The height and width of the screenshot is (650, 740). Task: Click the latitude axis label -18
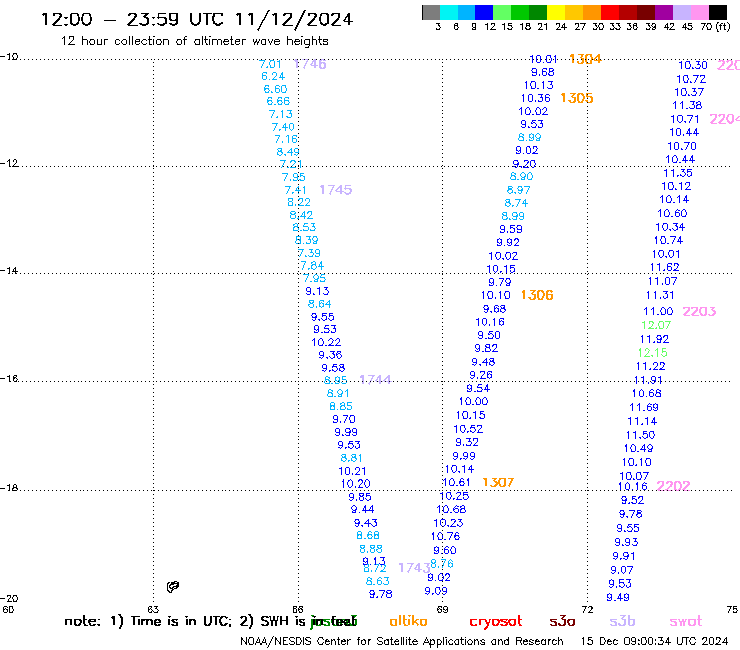coord(9,488)
